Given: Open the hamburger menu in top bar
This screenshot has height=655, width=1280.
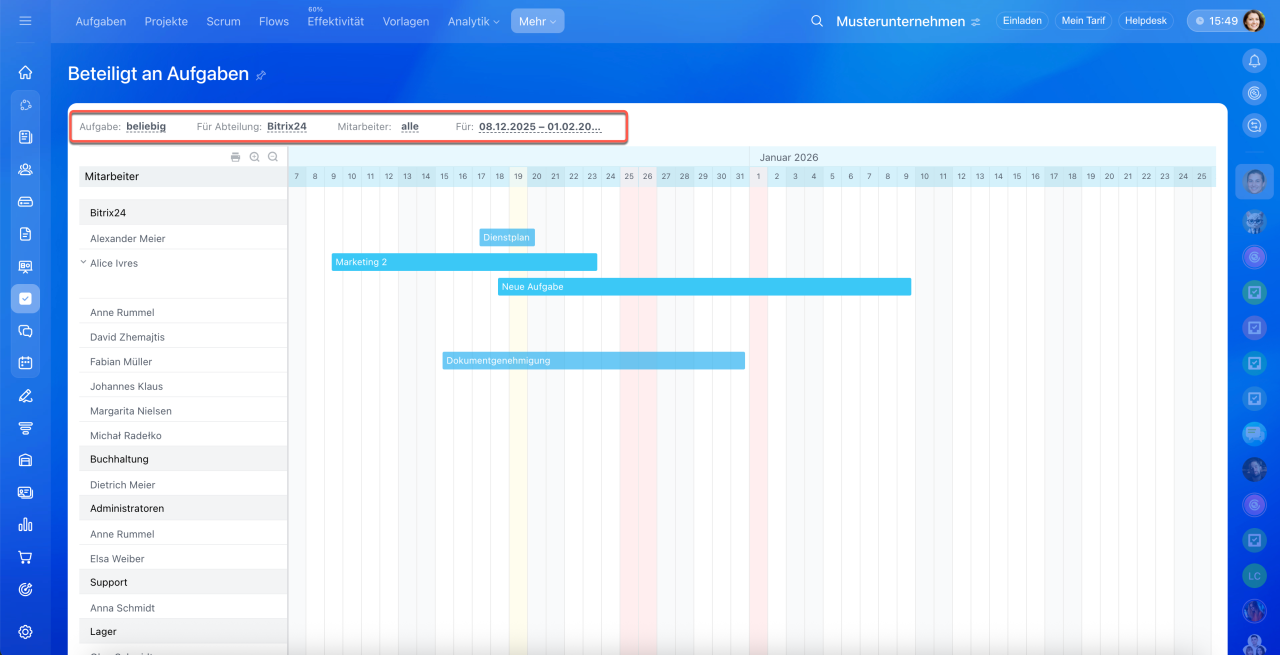Looking at the screenshot, I should (x=25, y=21).
